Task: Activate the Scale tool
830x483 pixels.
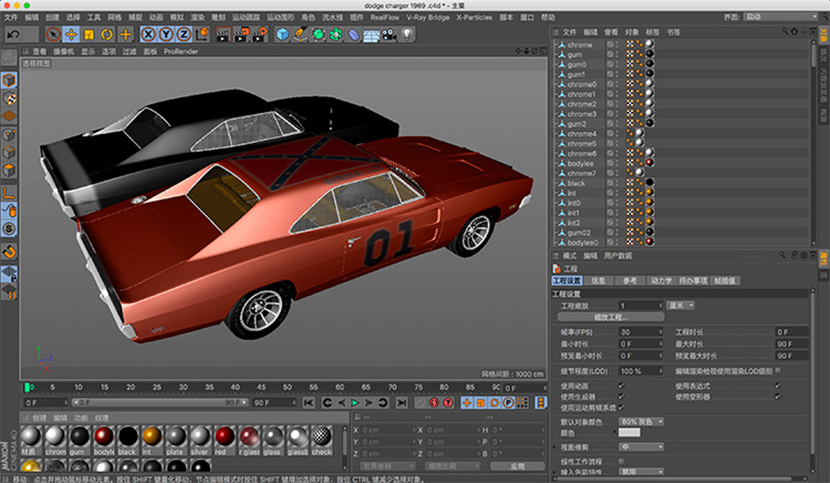Action: click(x=89, y=35)
